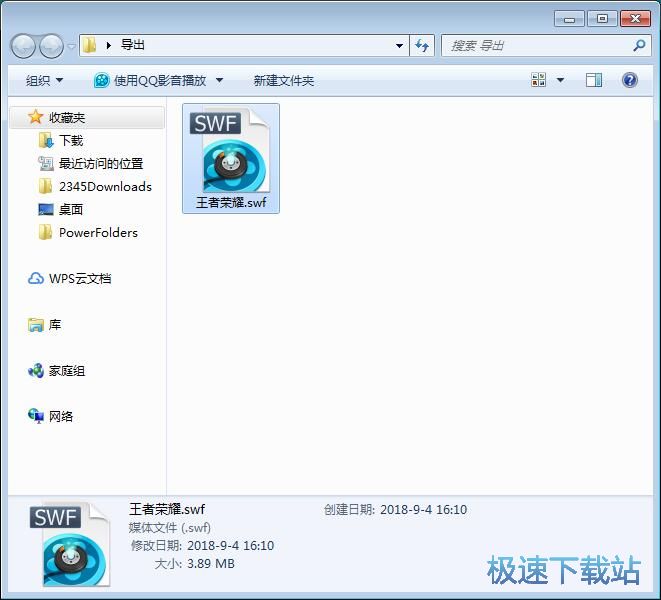Create folder with 新建文件夹 button
Image resolution: width=661 pixels, height=600 pixels.
[x=284, y=80]
